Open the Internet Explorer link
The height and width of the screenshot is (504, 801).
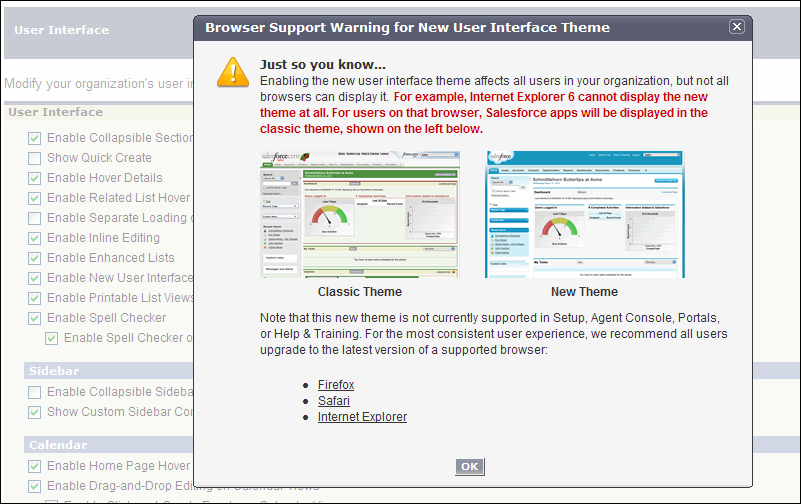(x=362, y=417)
